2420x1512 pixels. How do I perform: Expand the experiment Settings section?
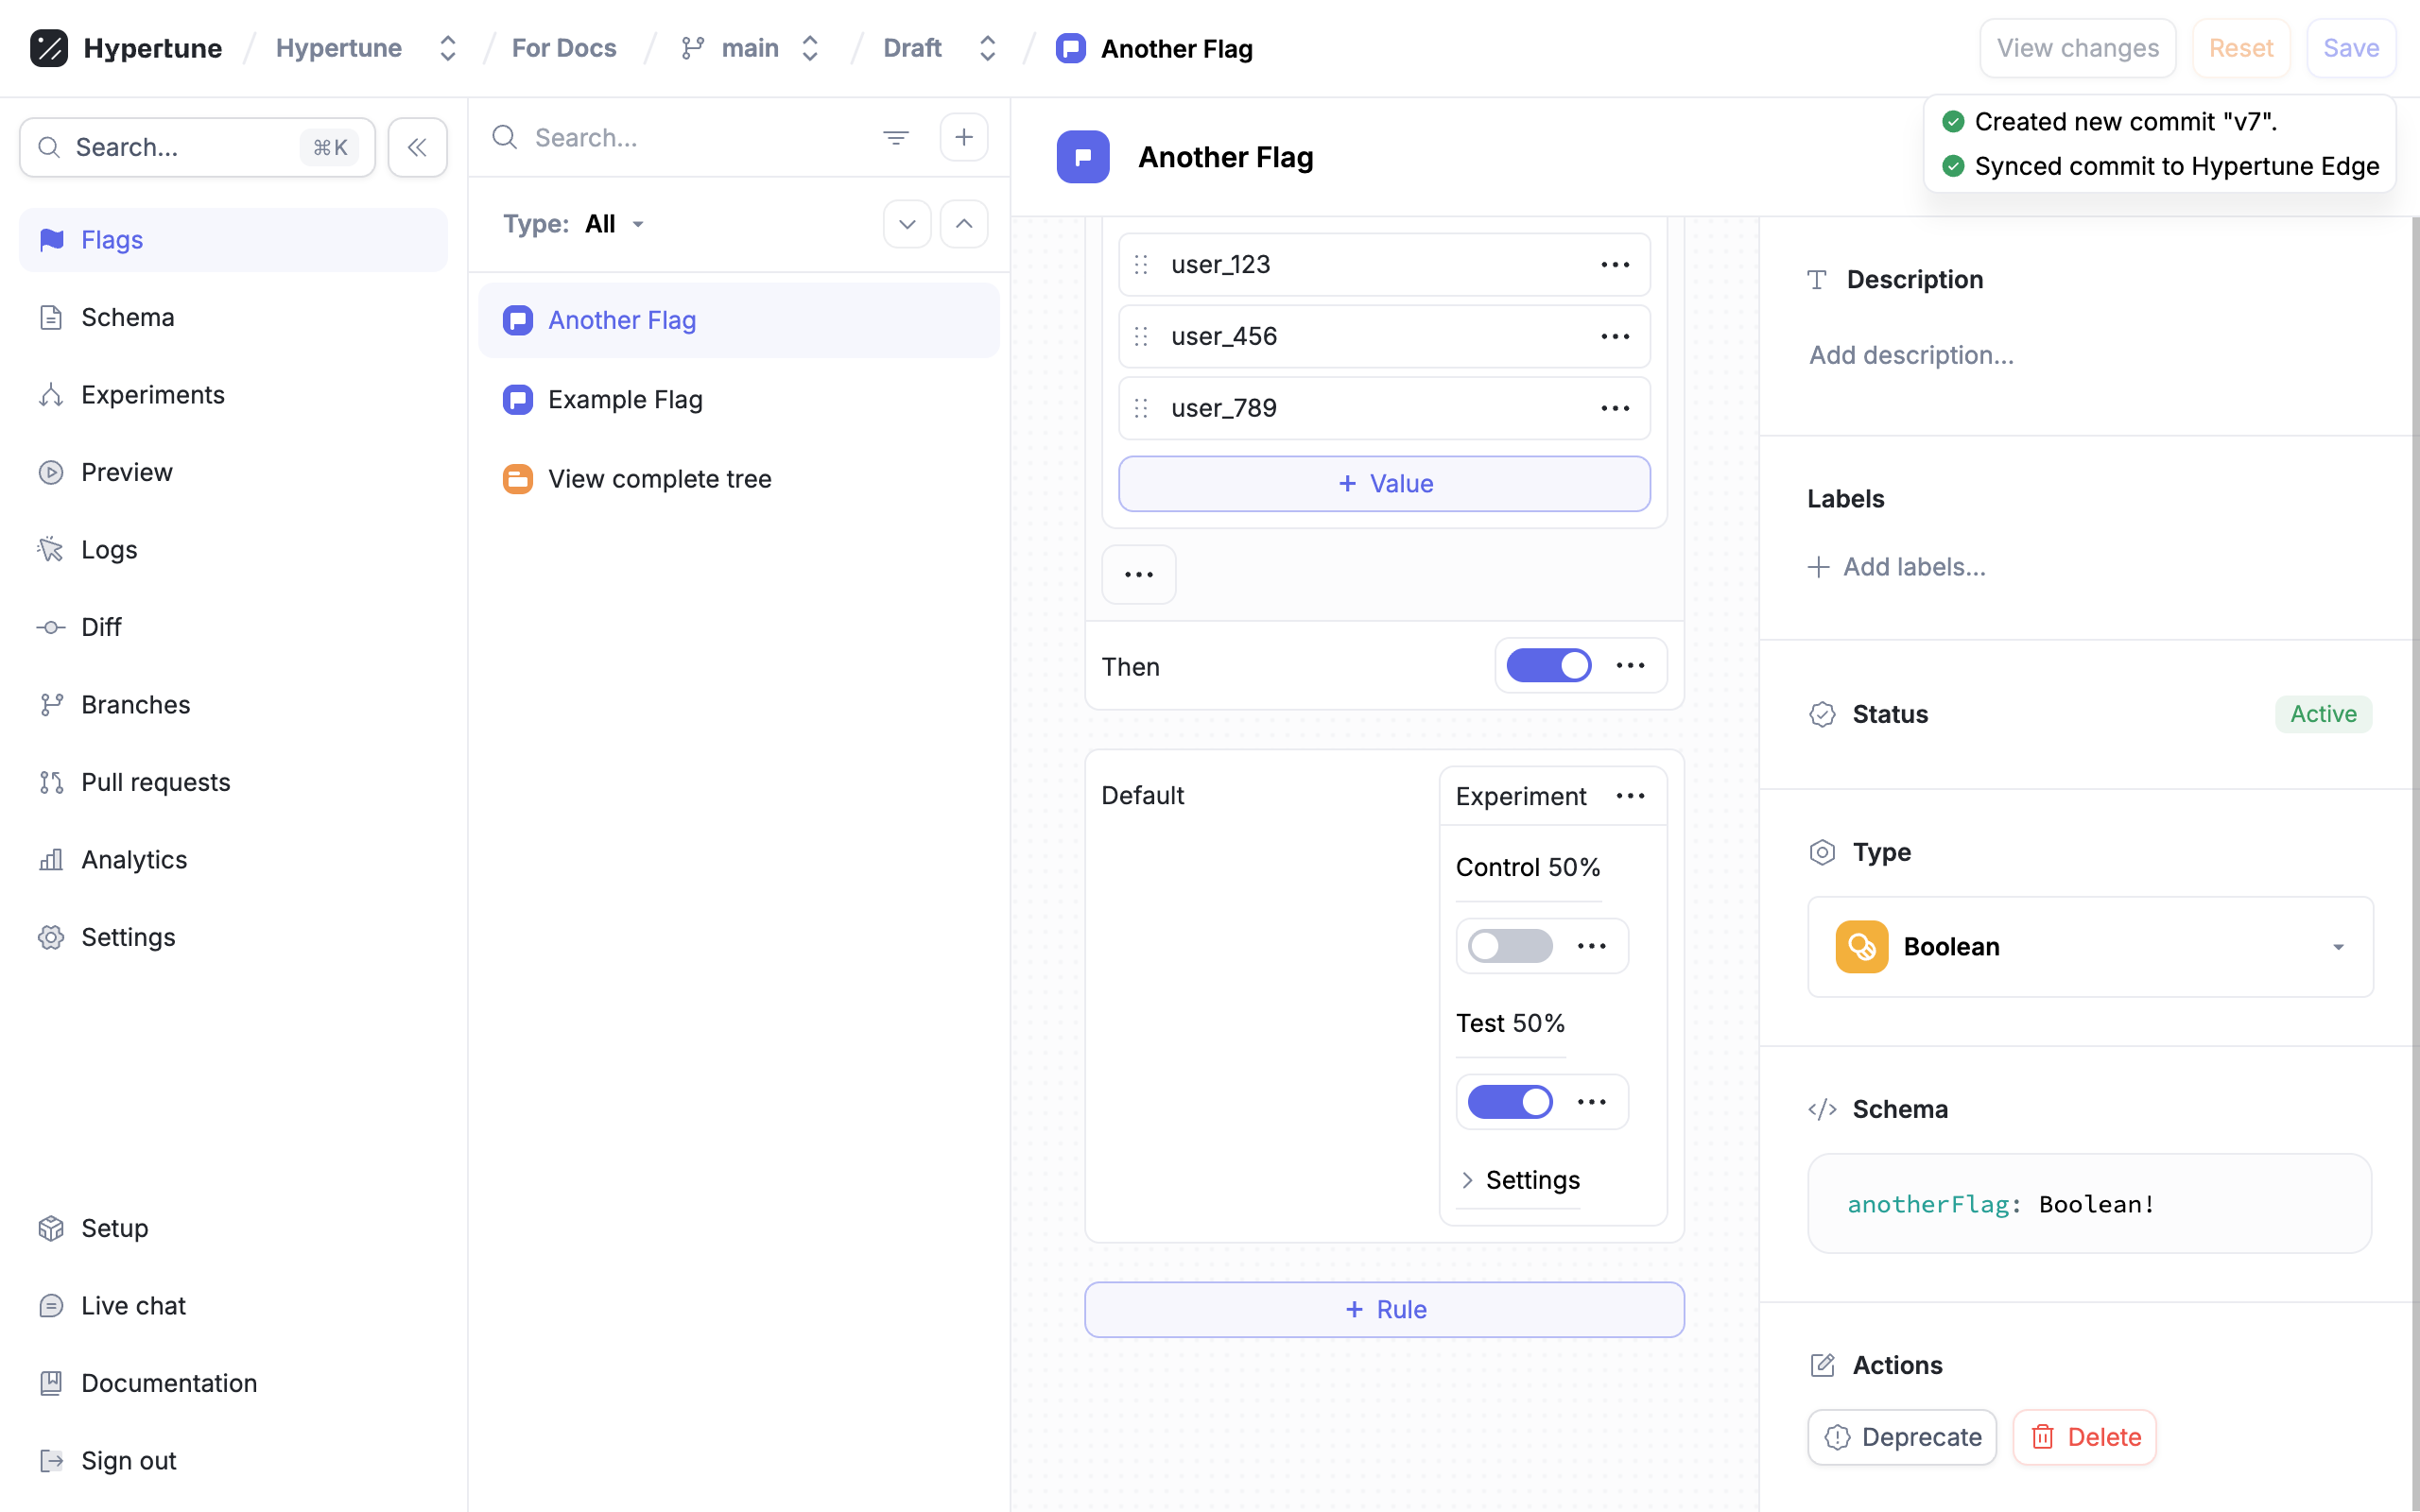tap(1519, 1180)
